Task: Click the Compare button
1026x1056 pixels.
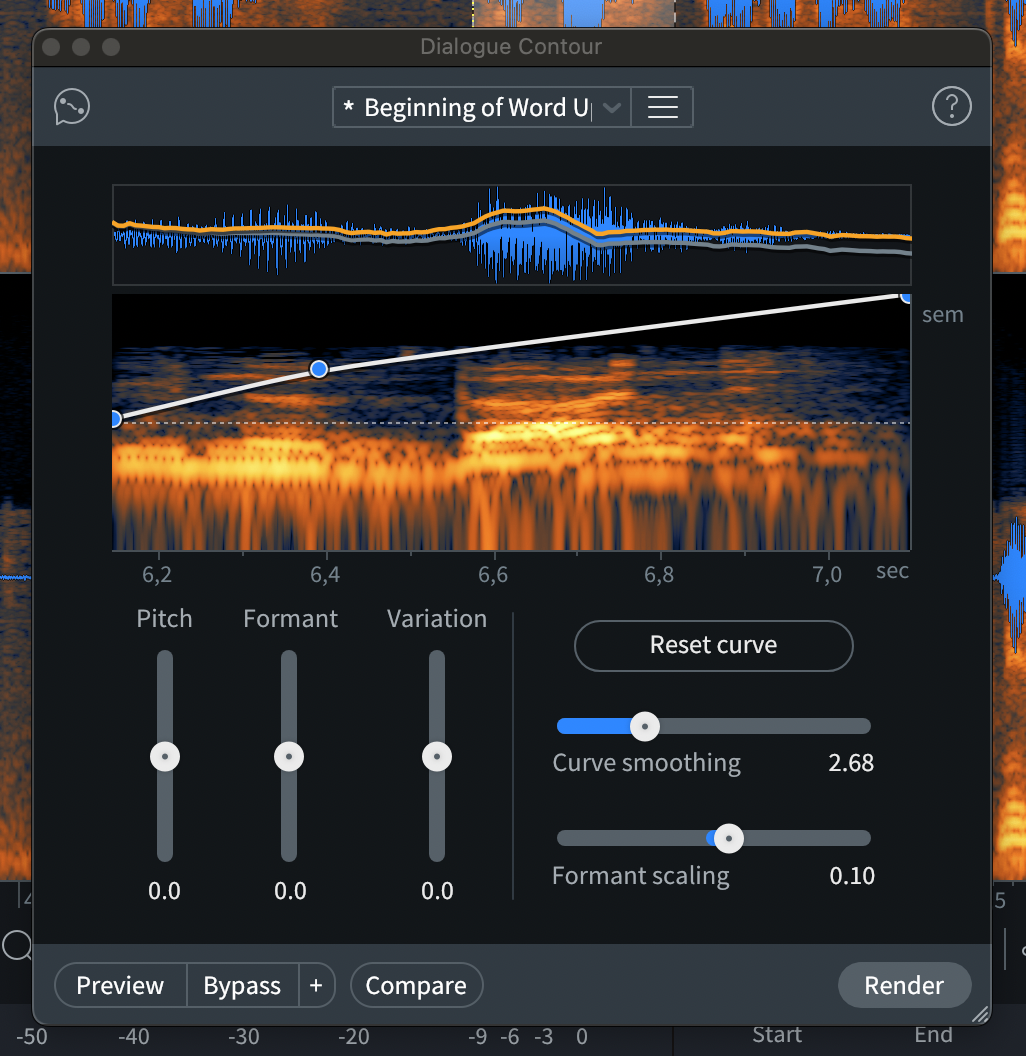Action: (416, 985)
